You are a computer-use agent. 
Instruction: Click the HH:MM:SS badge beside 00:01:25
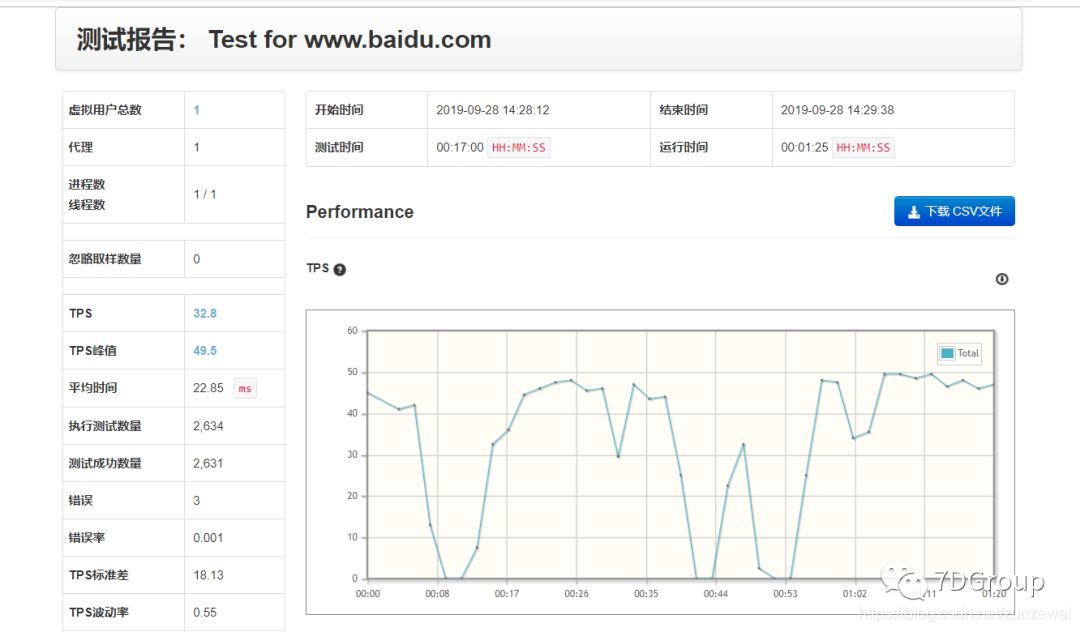coord(863,147)
